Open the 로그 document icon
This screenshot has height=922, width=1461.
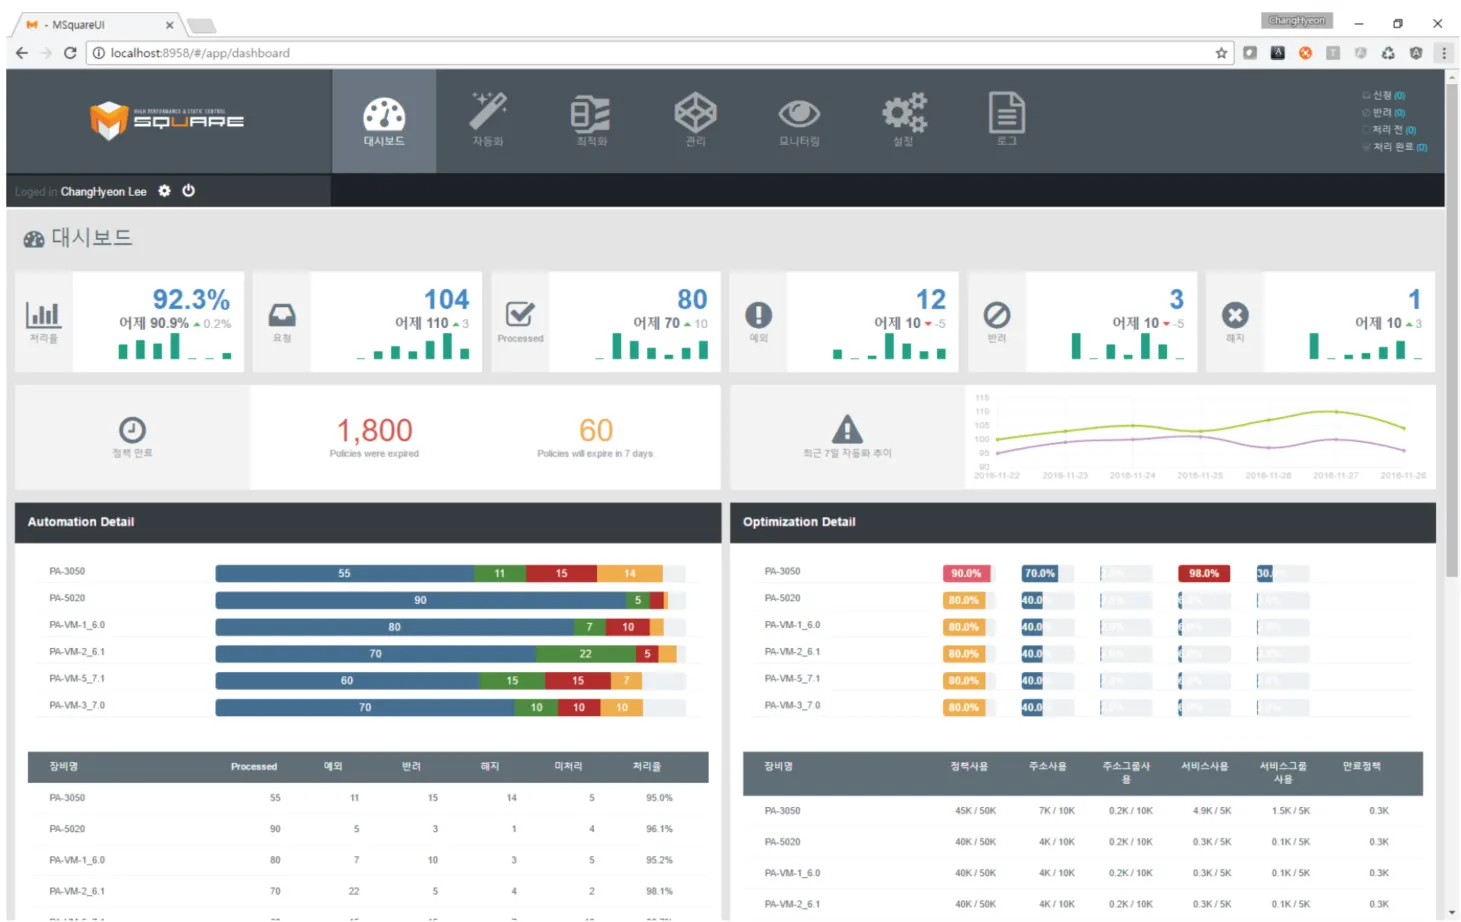coord(1007,120)
